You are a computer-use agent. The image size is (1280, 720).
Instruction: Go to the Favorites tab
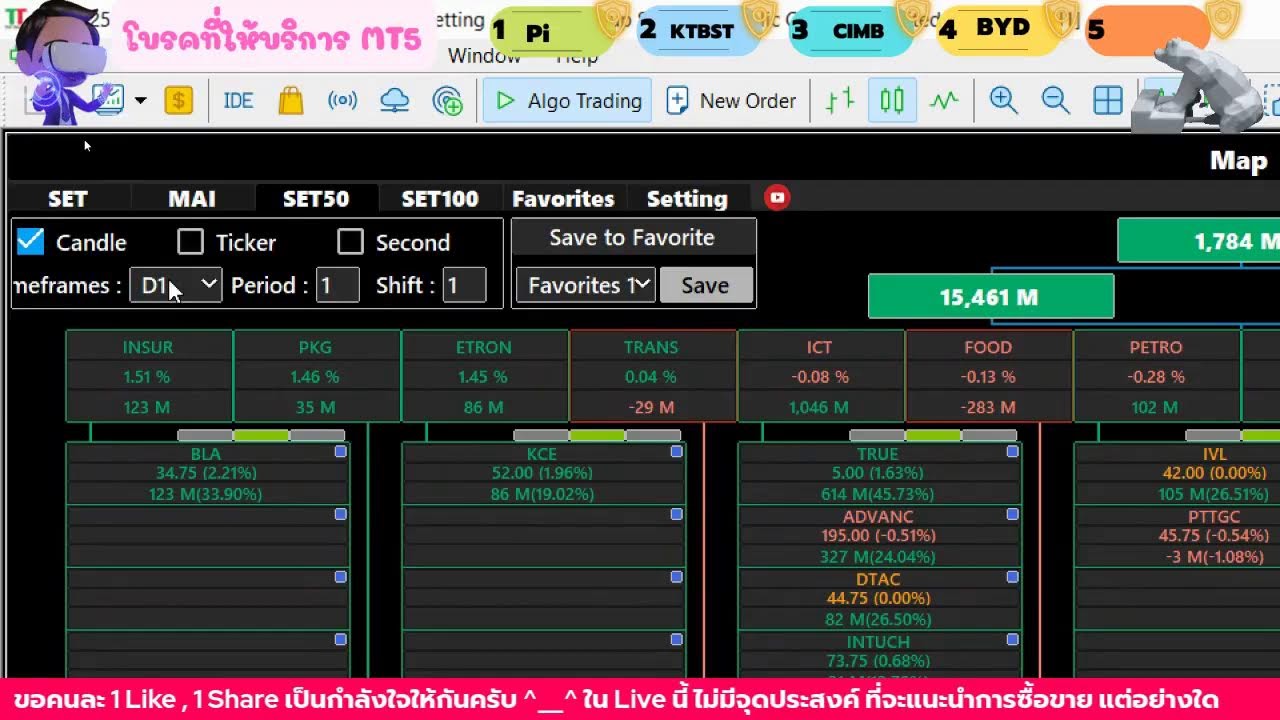(563, 198)
